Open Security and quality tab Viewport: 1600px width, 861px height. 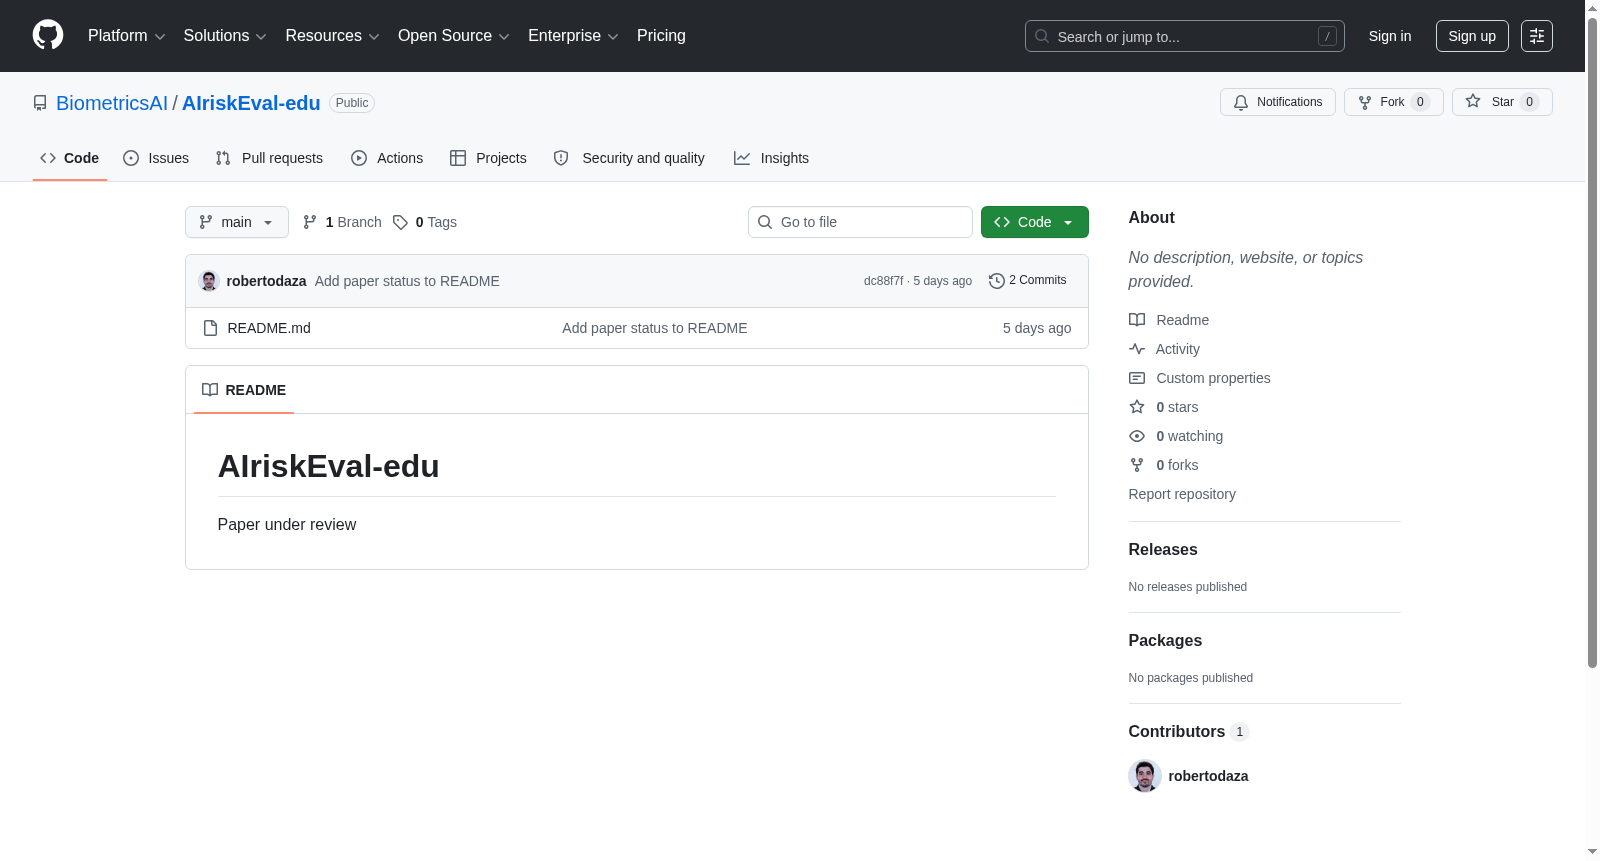click(629, 158)
